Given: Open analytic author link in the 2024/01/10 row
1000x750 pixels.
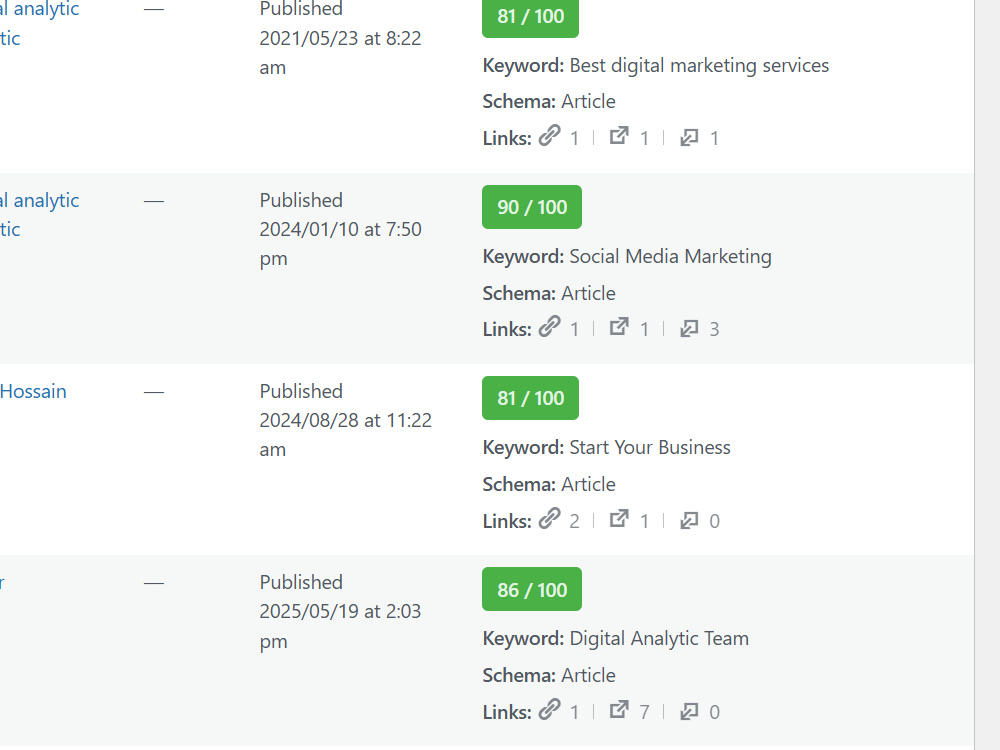Looking at the screenshot, I should click(x=40, y=214).
